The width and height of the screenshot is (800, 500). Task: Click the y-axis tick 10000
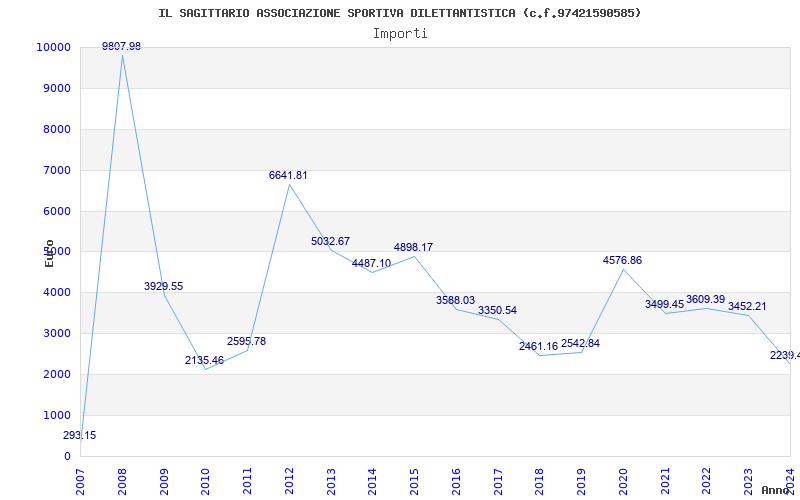click(x=54, y=47)
